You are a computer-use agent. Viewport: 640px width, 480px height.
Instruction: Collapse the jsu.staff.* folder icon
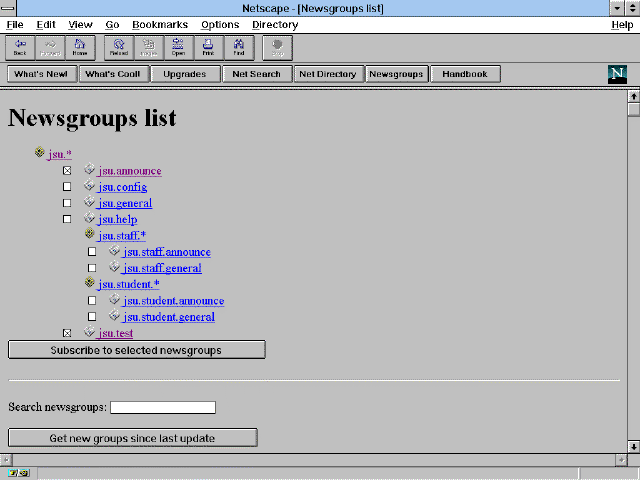click(89, 234)
